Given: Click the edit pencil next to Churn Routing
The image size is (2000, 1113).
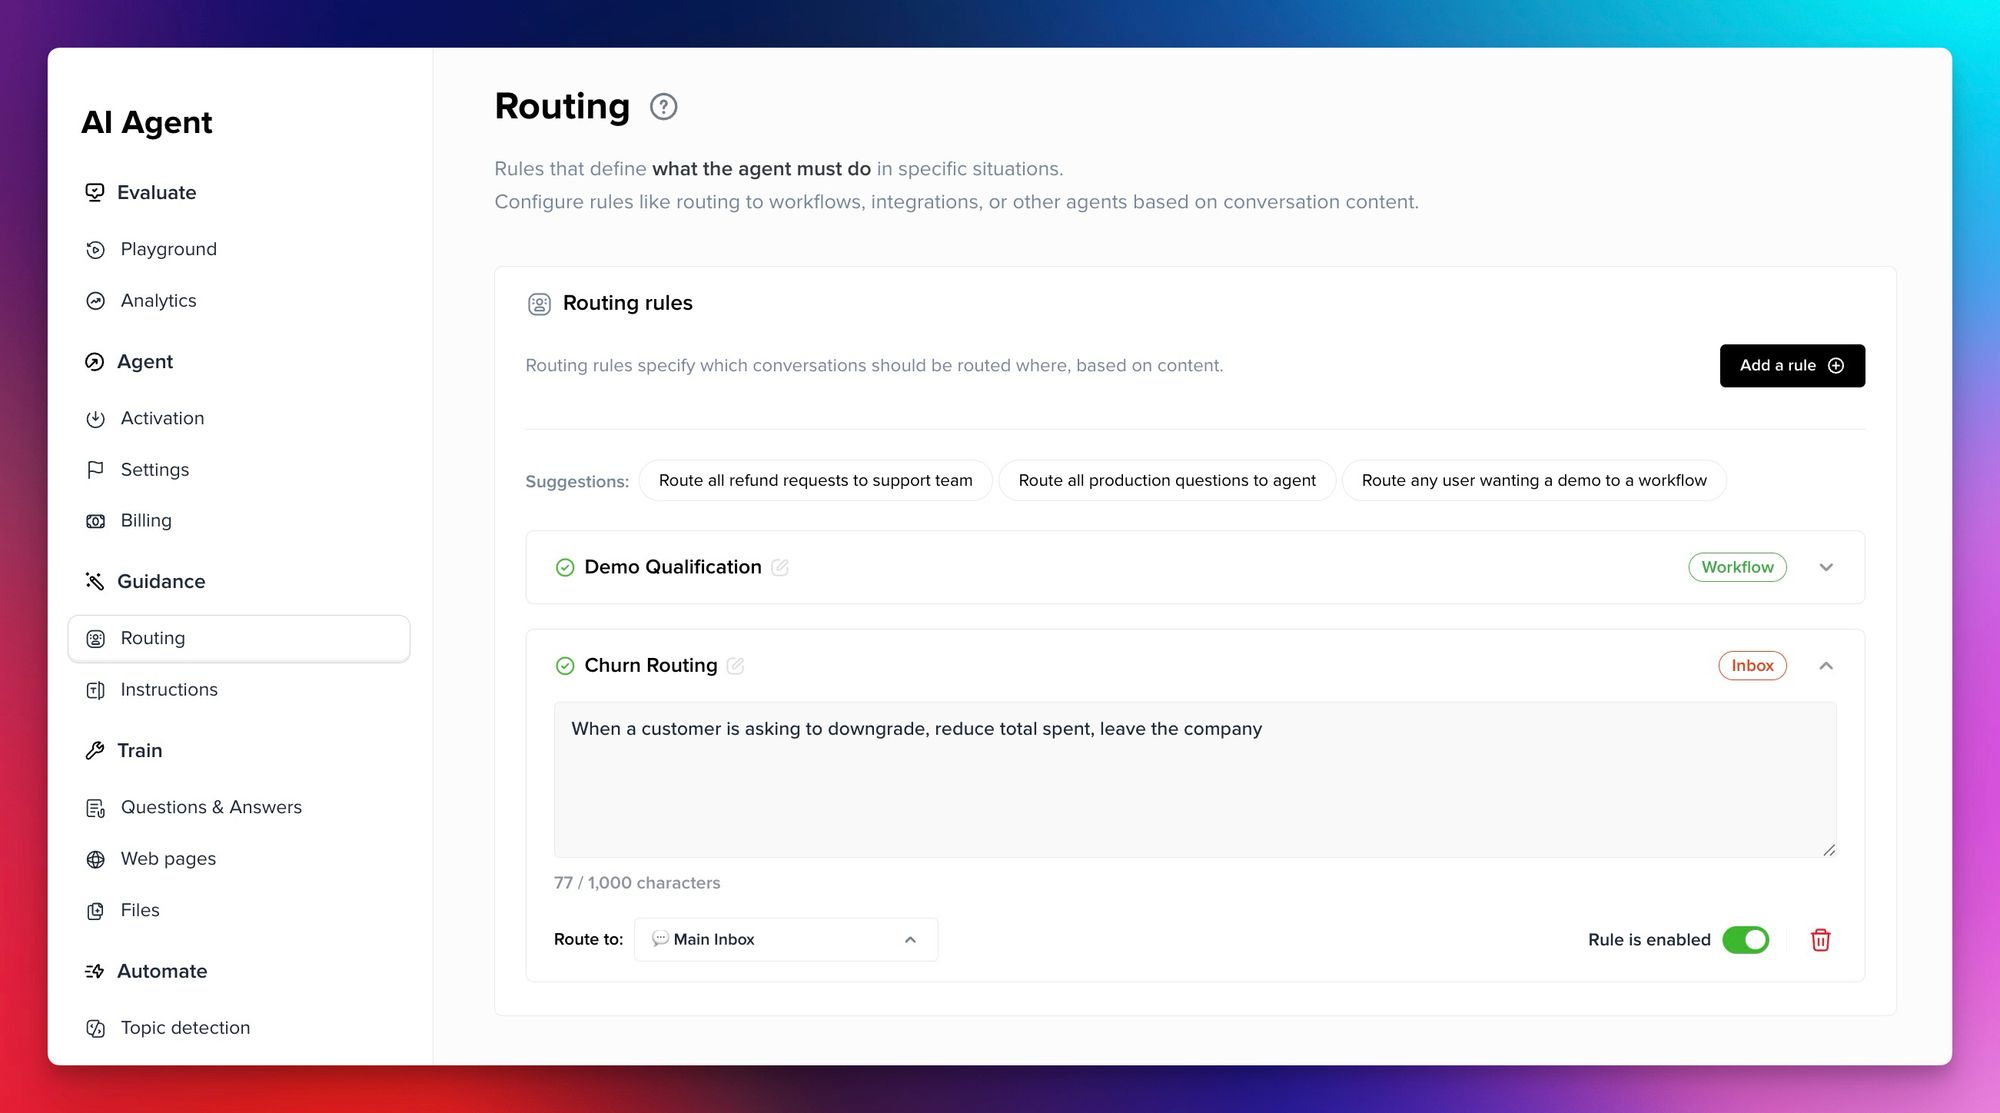Looking at the screenshot, I should click(x=736, y=666).
